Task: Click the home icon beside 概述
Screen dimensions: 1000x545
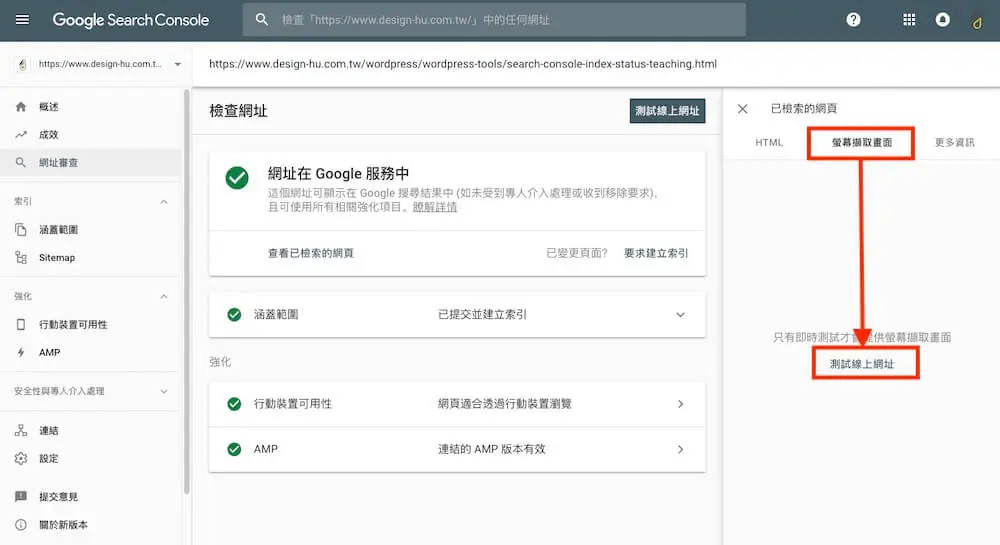Action: 21,106
